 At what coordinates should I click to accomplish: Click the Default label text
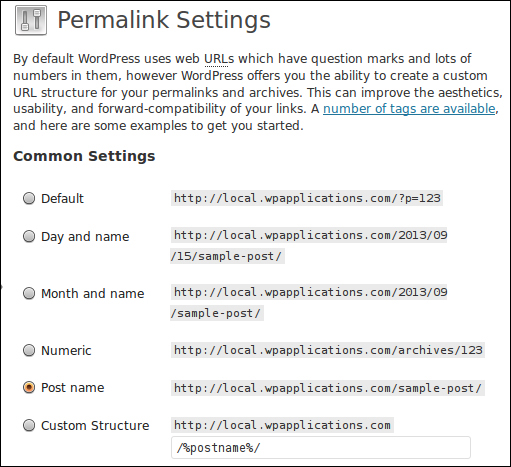point(62,198)
